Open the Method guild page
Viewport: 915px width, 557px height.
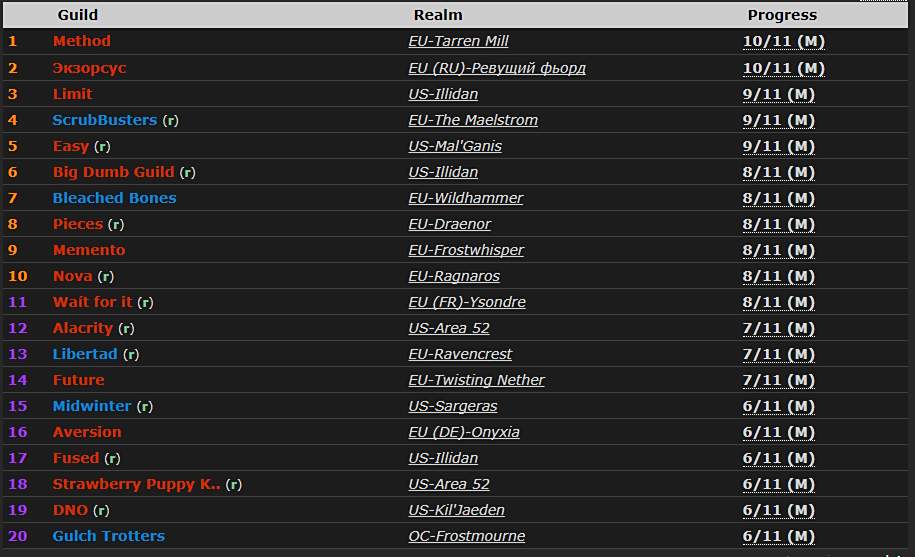82,41
